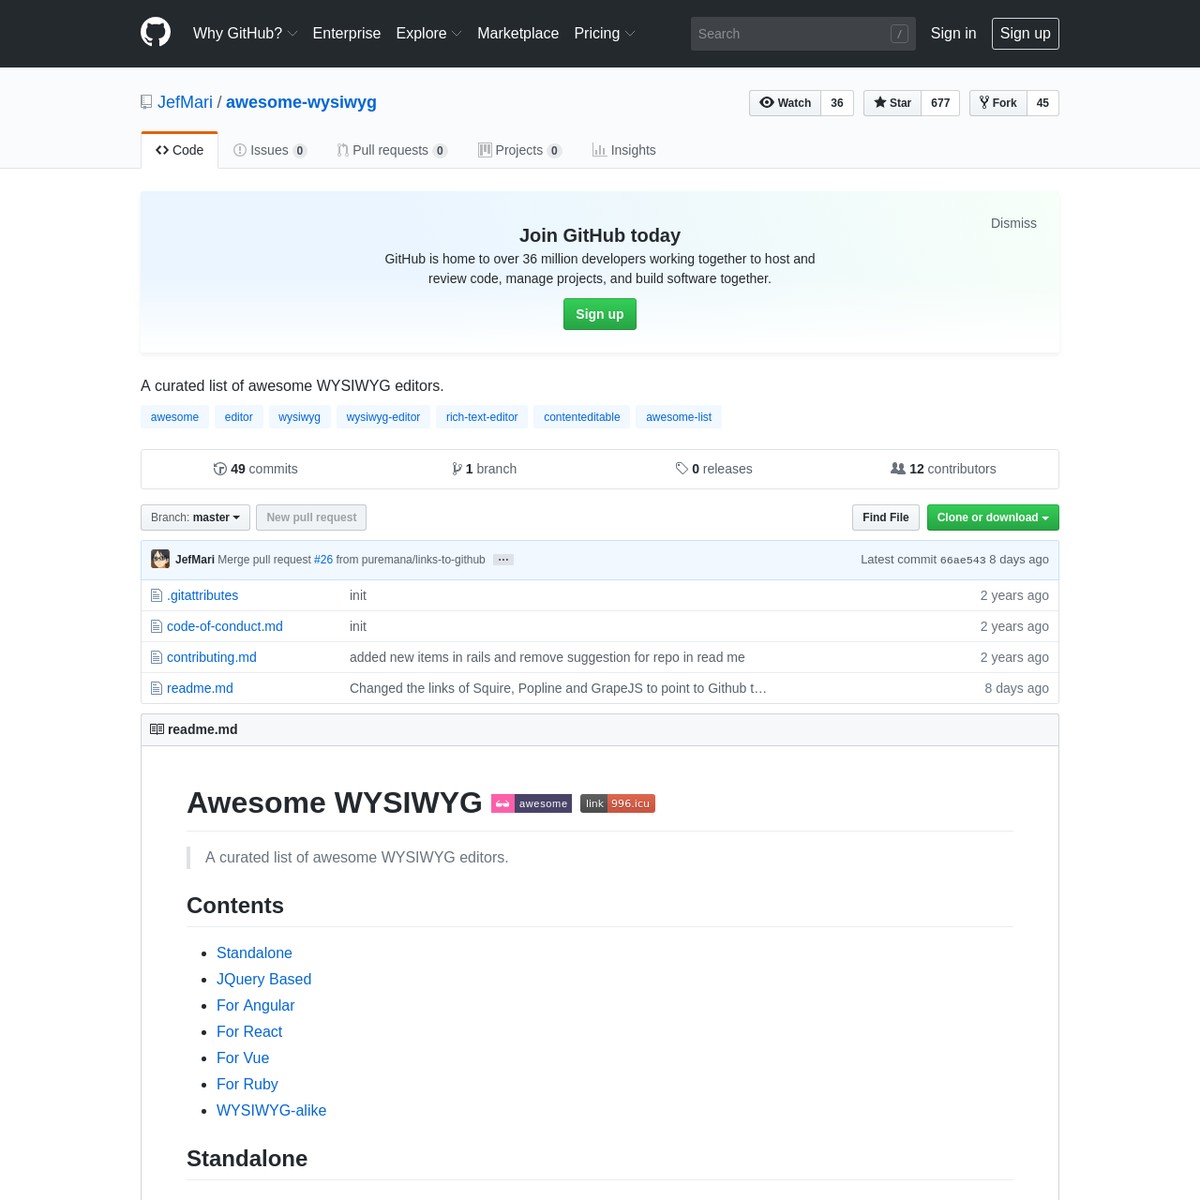Image resolution: width=1200 pixels, height=1200 pixels.
Task: Open the Pricing dropdown menu
Action: pos(604,33)
